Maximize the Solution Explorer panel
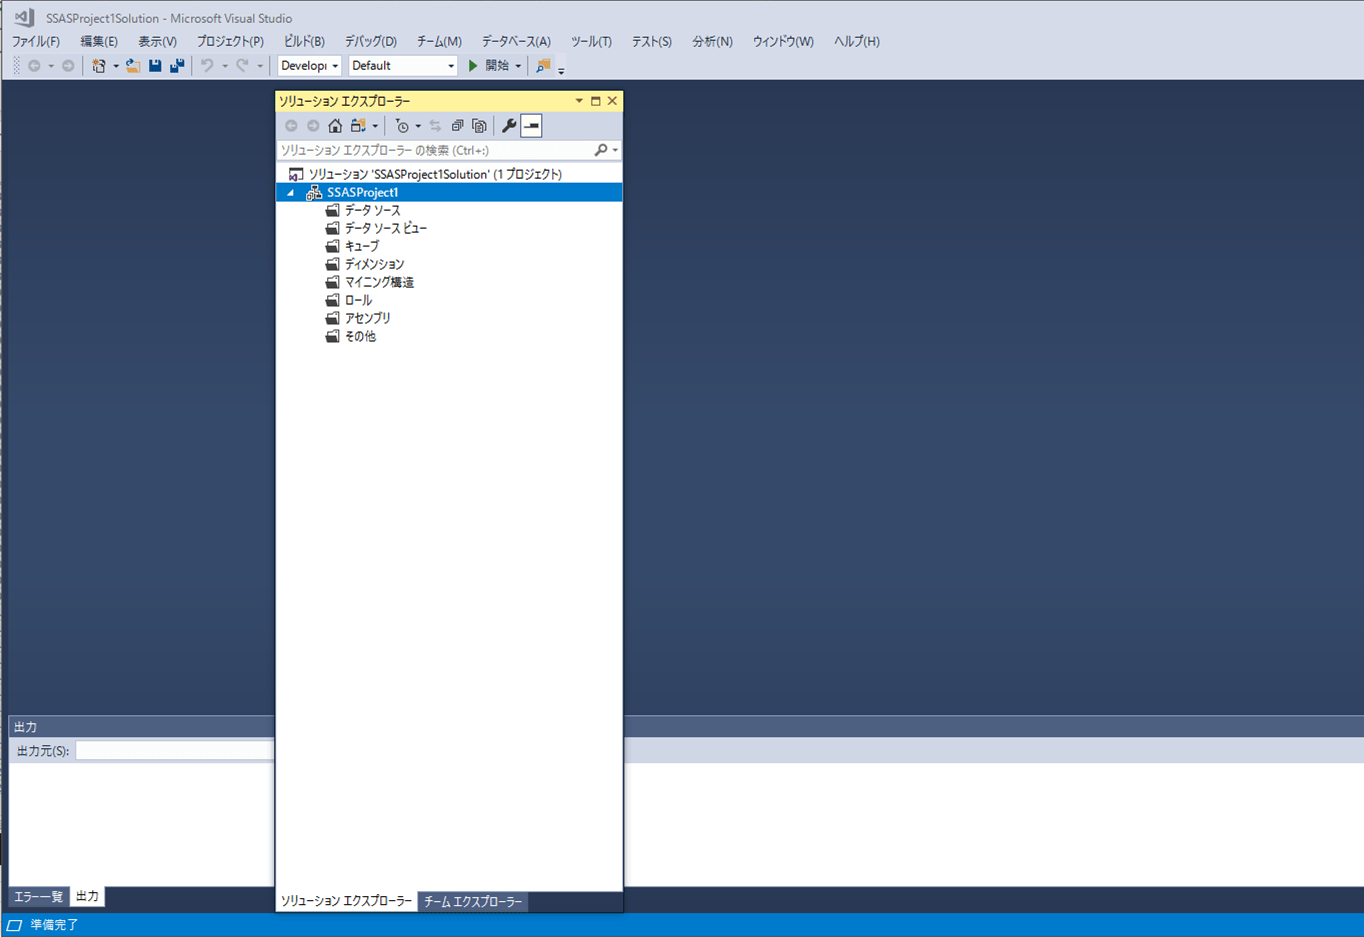The image size is (1364, 937). (x=596, y=101)
